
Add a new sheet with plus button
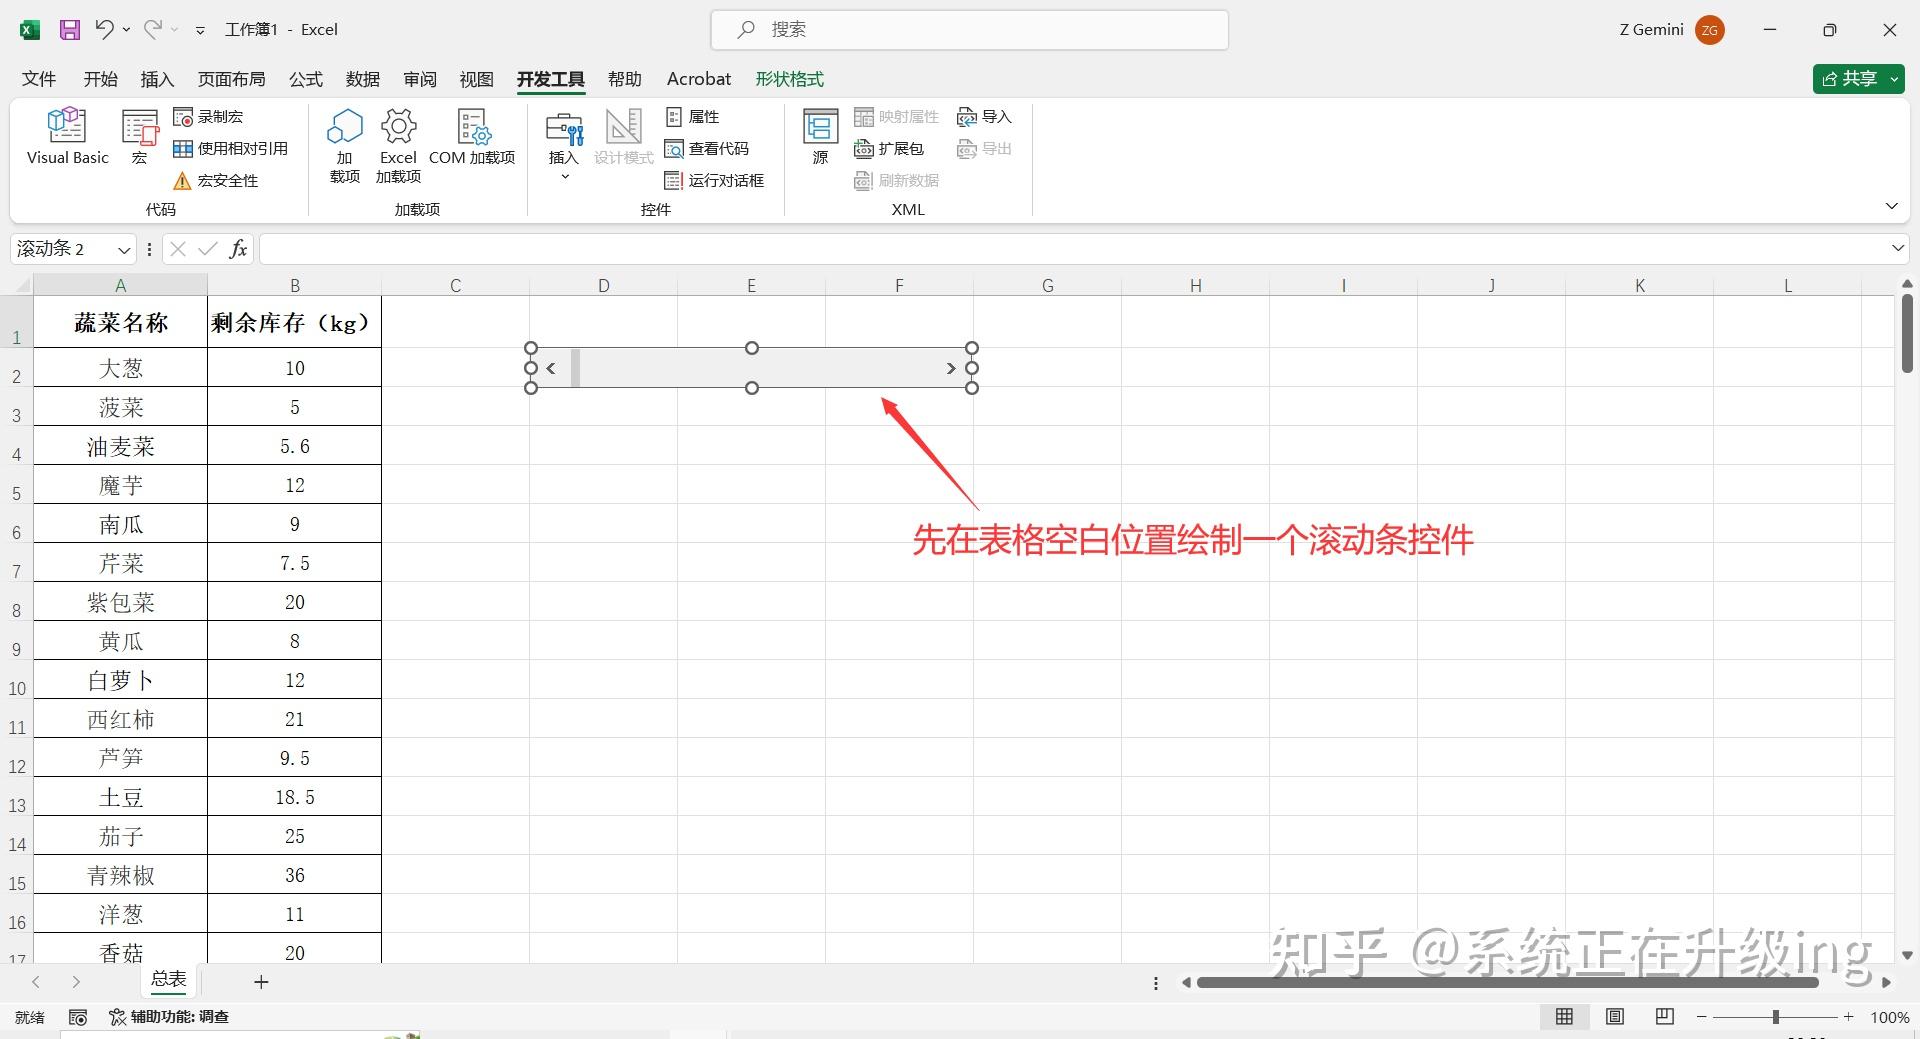coord(261,982)
